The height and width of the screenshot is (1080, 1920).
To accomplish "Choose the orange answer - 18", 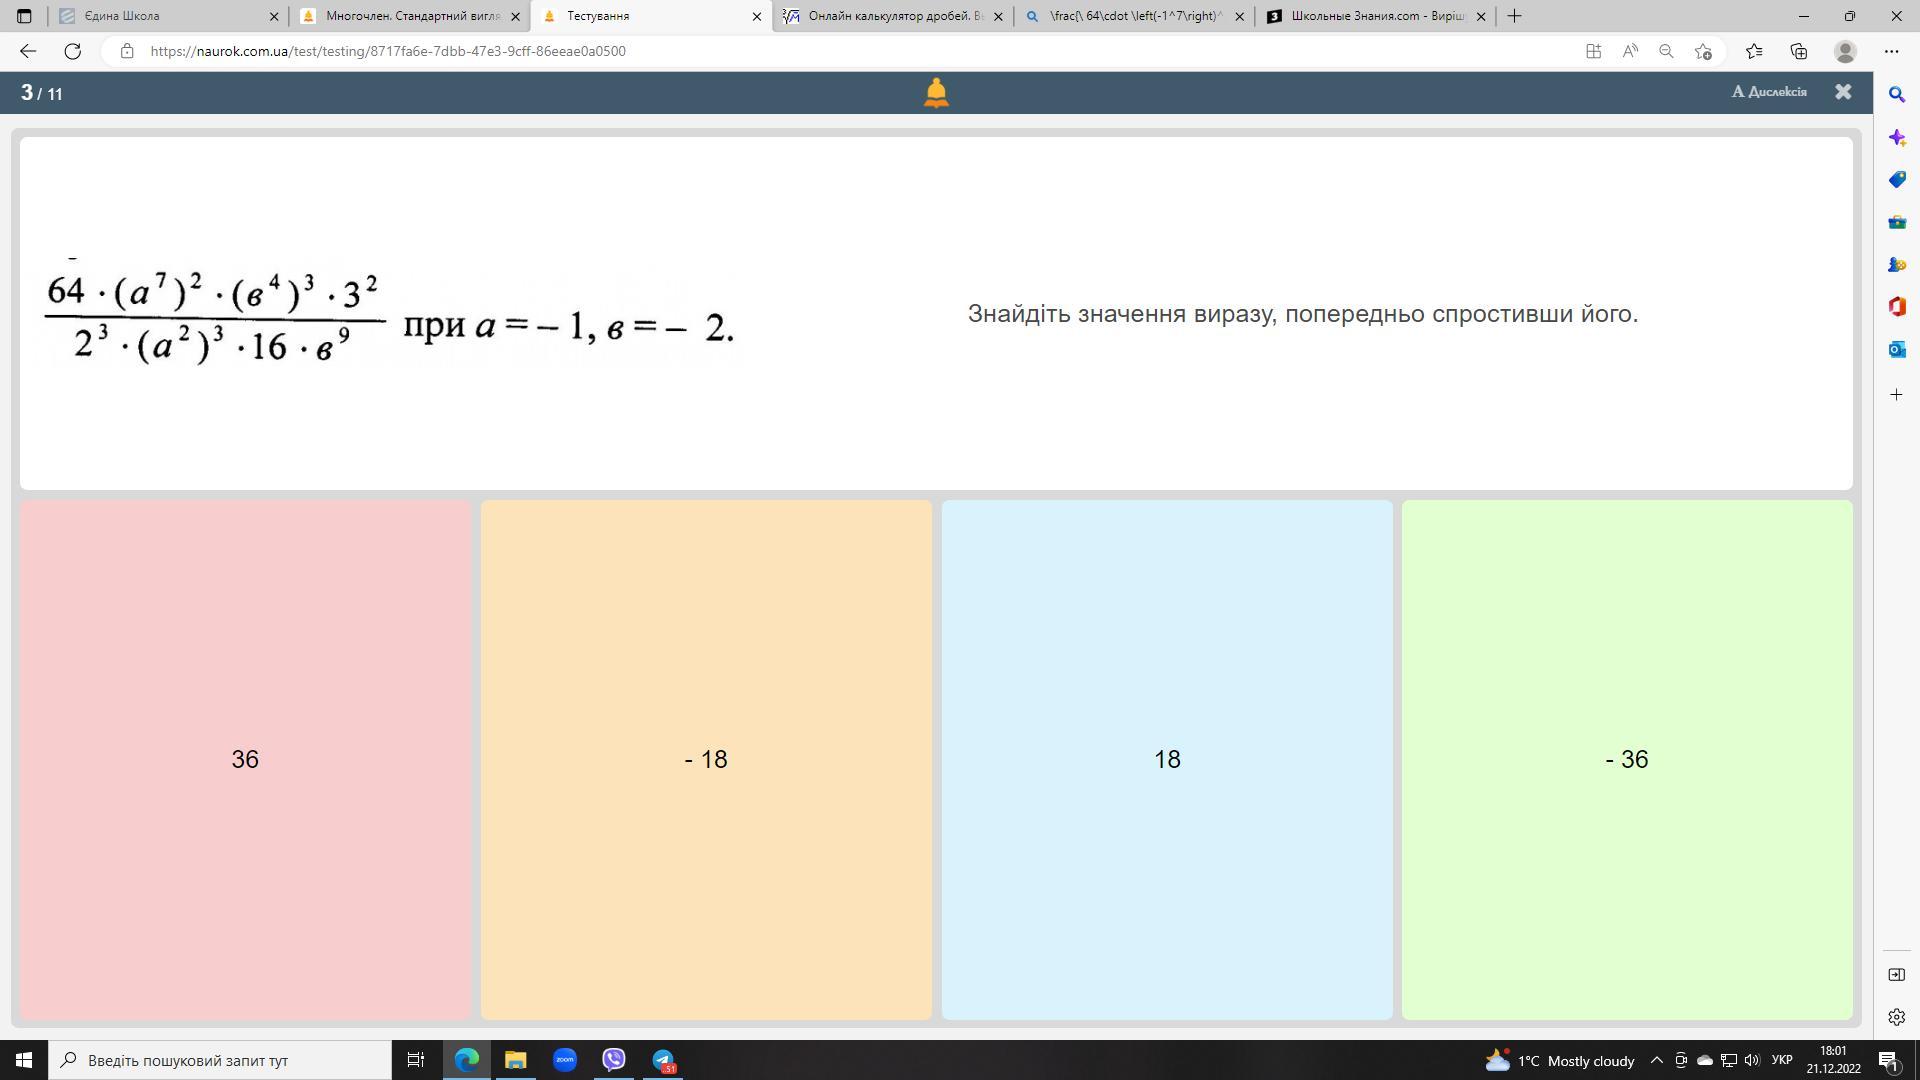I will [706, 759].
